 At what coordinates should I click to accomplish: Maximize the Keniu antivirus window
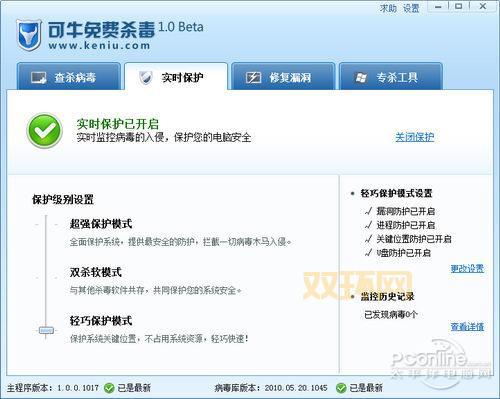pyautogui.click(x=459, y=7)
